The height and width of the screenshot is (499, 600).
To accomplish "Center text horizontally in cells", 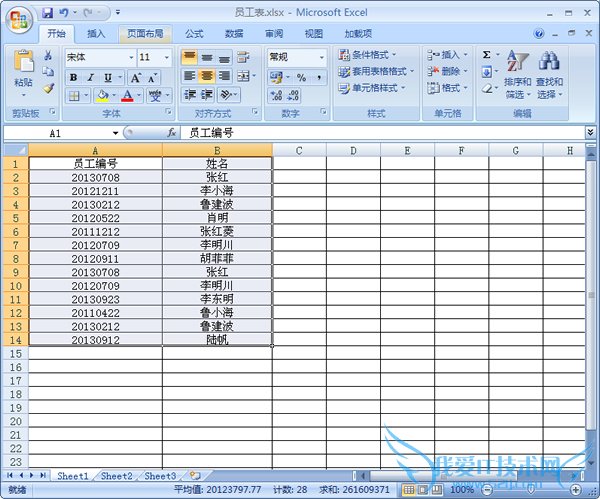I will [207, 76].
